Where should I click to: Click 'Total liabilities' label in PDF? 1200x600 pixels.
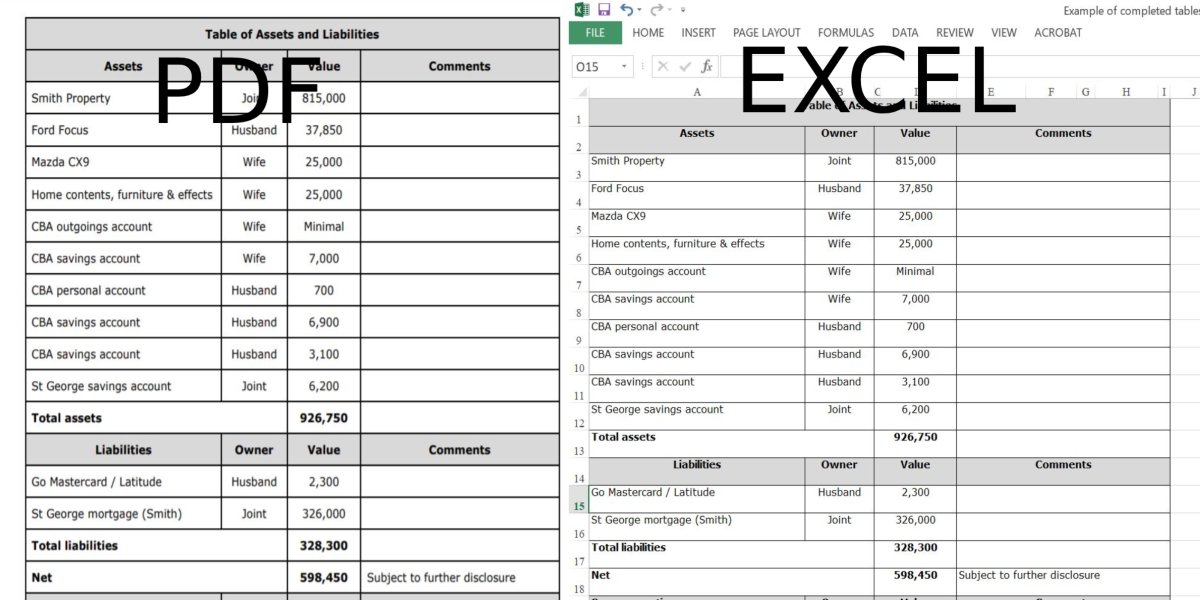pos(74,546)
